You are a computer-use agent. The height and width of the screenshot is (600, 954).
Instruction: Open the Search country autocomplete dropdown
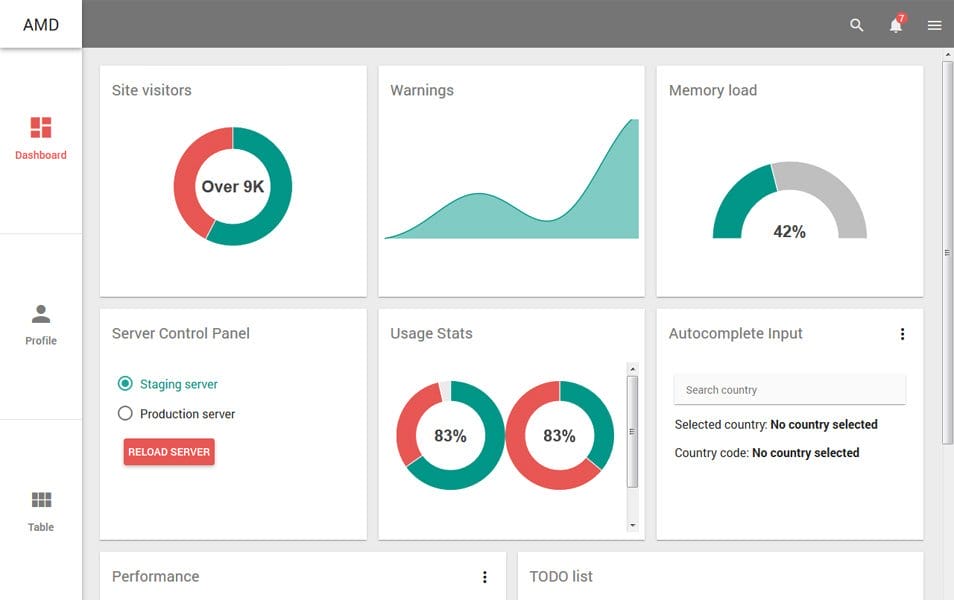(789, 389)
